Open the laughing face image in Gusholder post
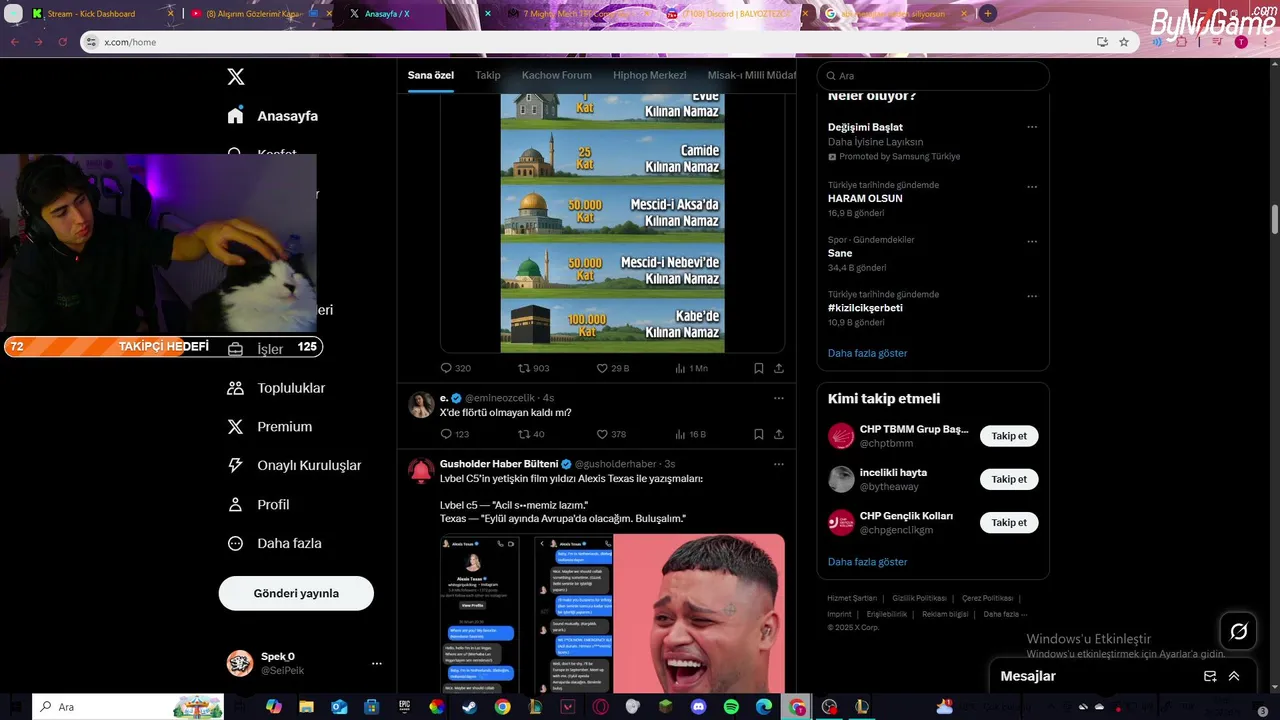 coord(699,614)
